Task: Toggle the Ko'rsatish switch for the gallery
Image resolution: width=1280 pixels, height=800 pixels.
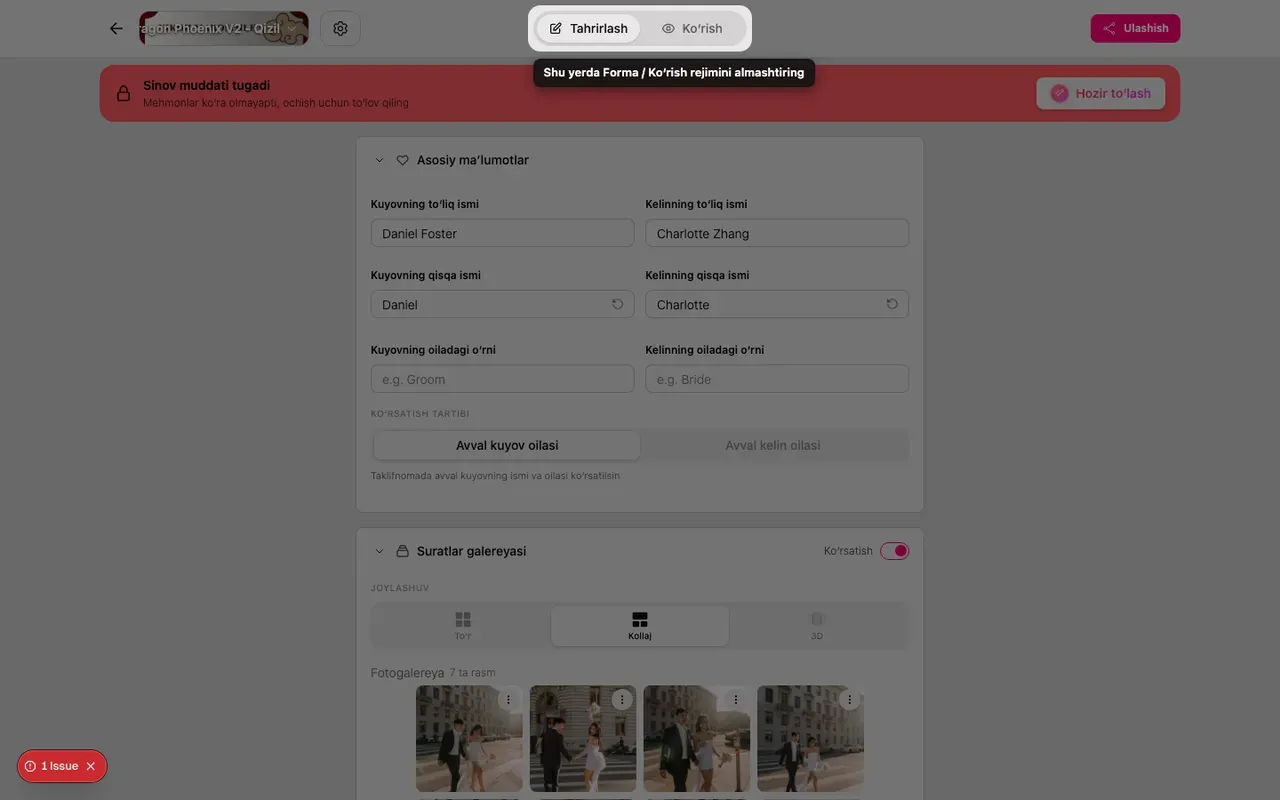Action: pyautogui.click(x=894, y=551)
